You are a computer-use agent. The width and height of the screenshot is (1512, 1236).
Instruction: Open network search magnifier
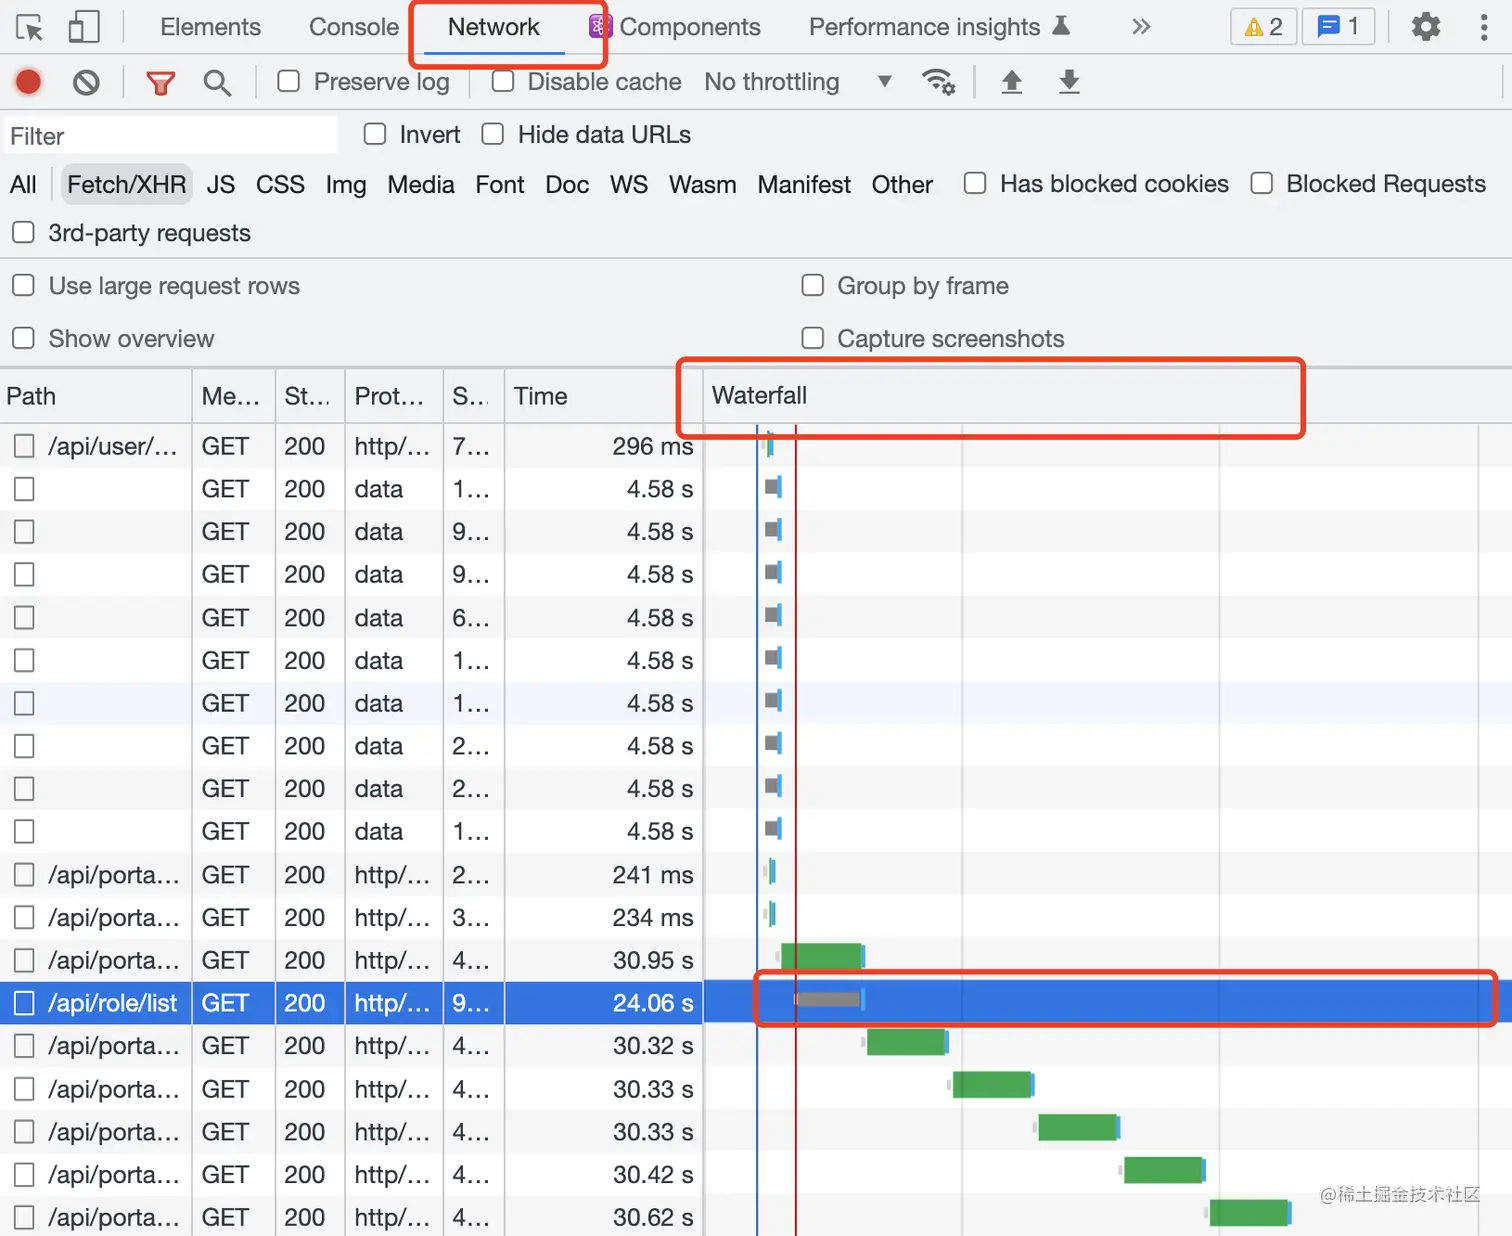pos(217,82)
